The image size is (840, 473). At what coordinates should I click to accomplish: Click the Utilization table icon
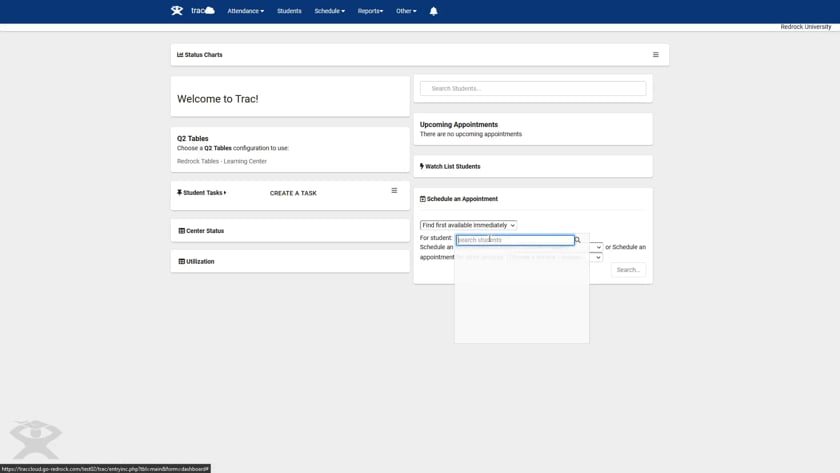pyautogui.click(x=182, y=261)
